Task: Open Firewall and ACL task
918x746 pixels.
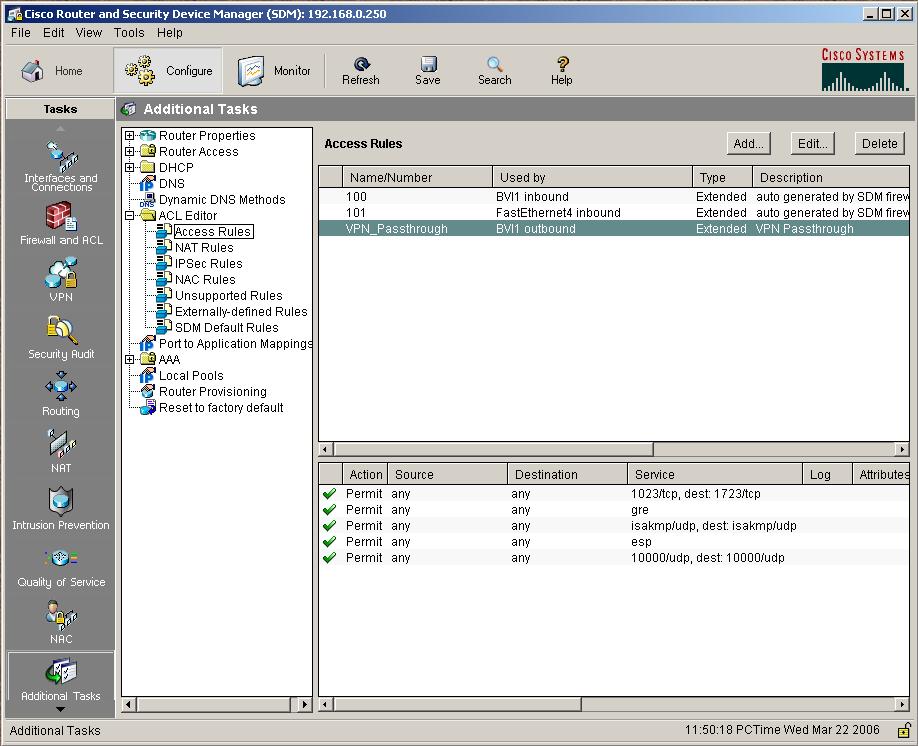Action: pyautogui.click(x=61, y=224)
